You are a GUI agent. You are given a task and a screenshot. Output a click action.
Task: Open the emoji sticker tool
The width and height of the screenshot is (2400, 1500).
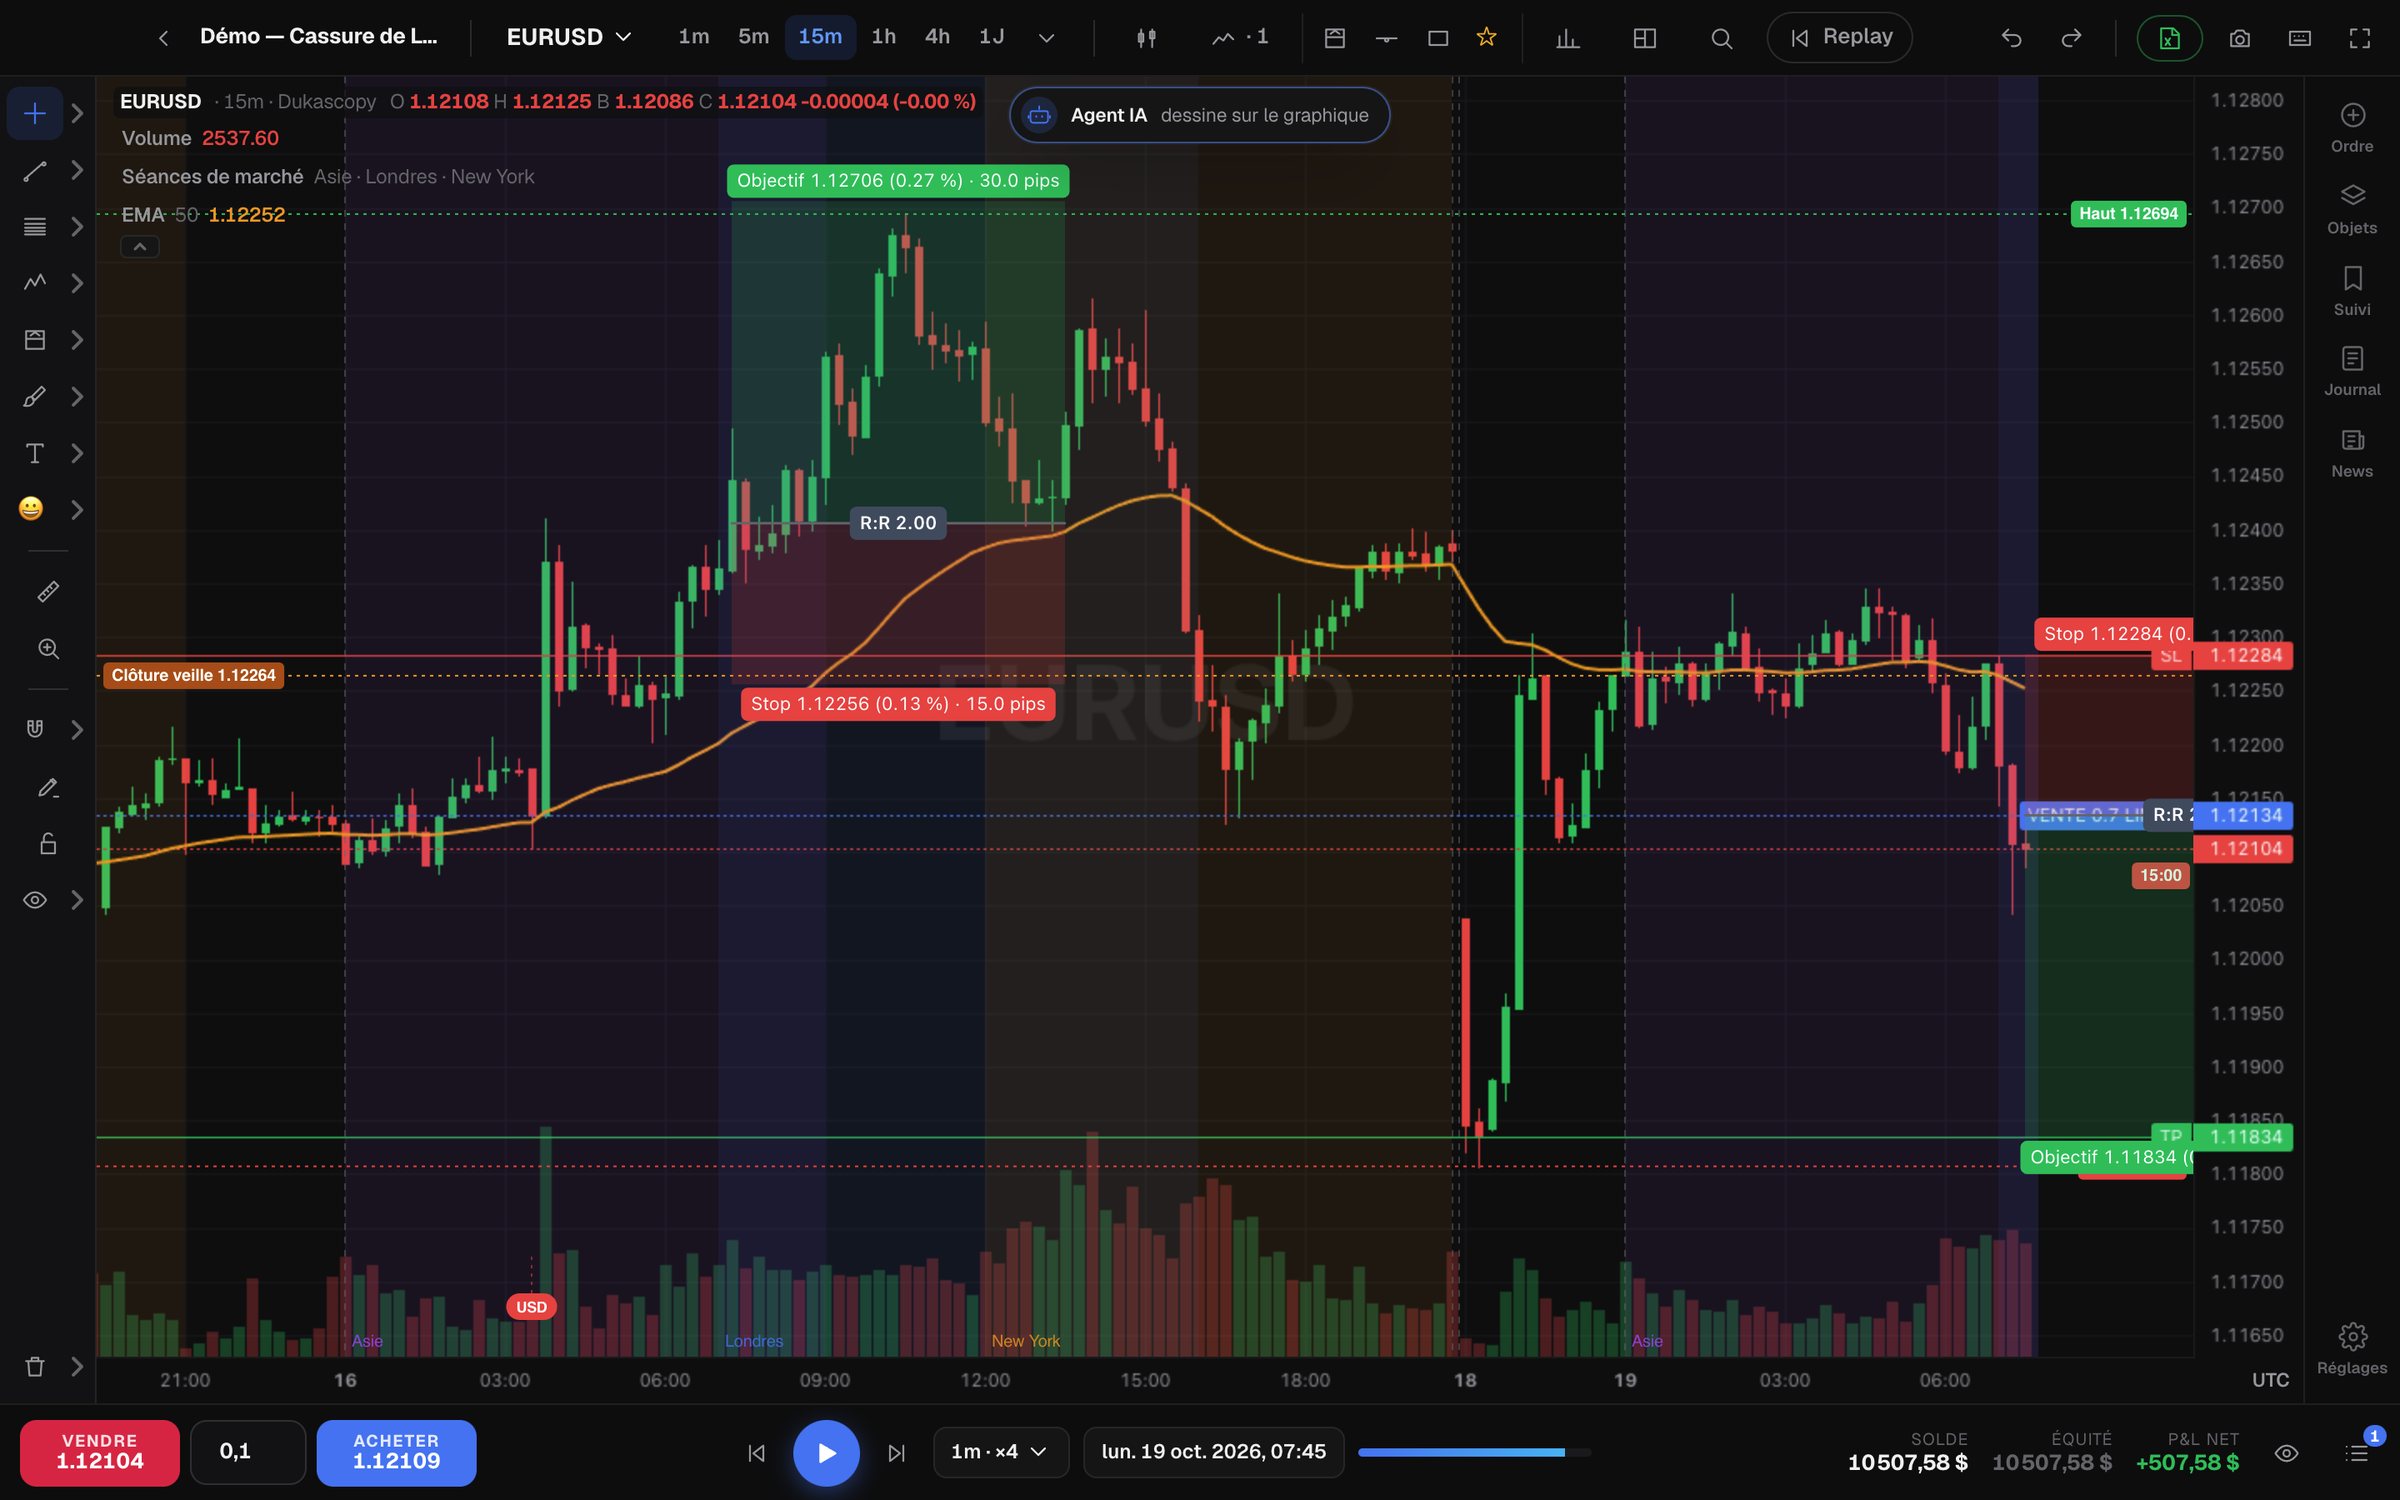click(x=32, y=509)
